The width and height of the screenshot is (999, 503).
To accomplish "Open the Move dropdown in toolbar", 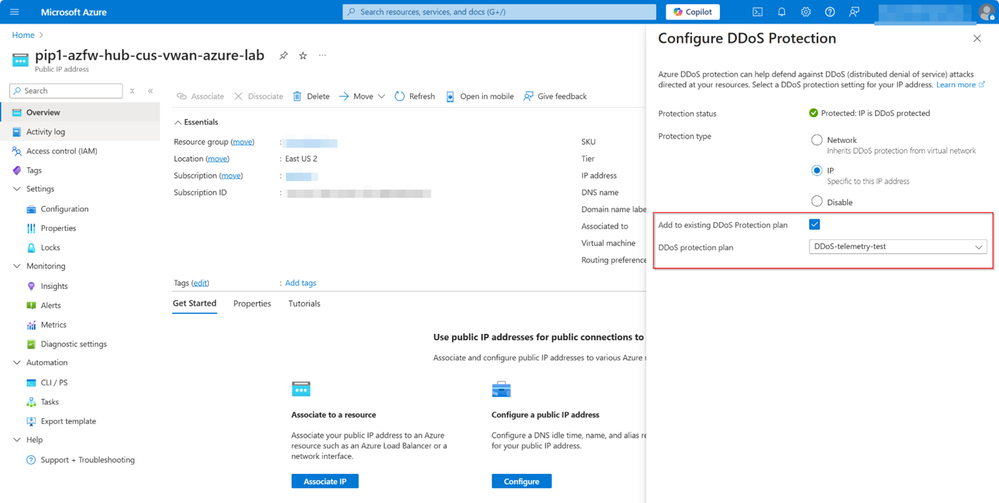I will [x=362, y=96].
